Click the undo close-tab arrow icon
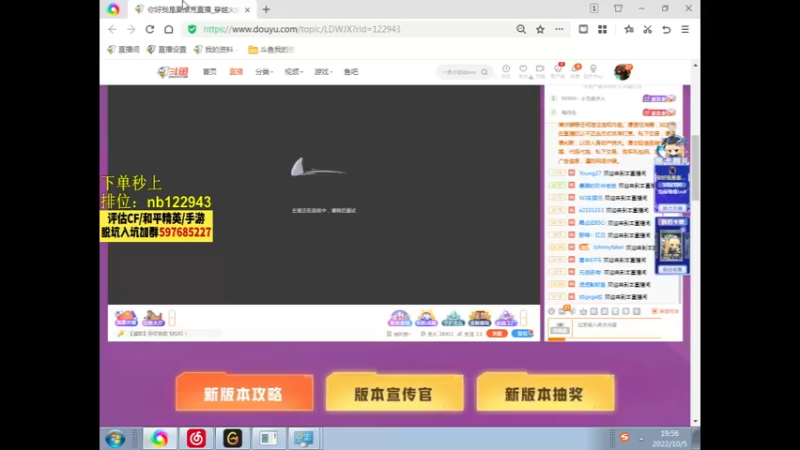 pyautogui.click(x=666, y=30)
